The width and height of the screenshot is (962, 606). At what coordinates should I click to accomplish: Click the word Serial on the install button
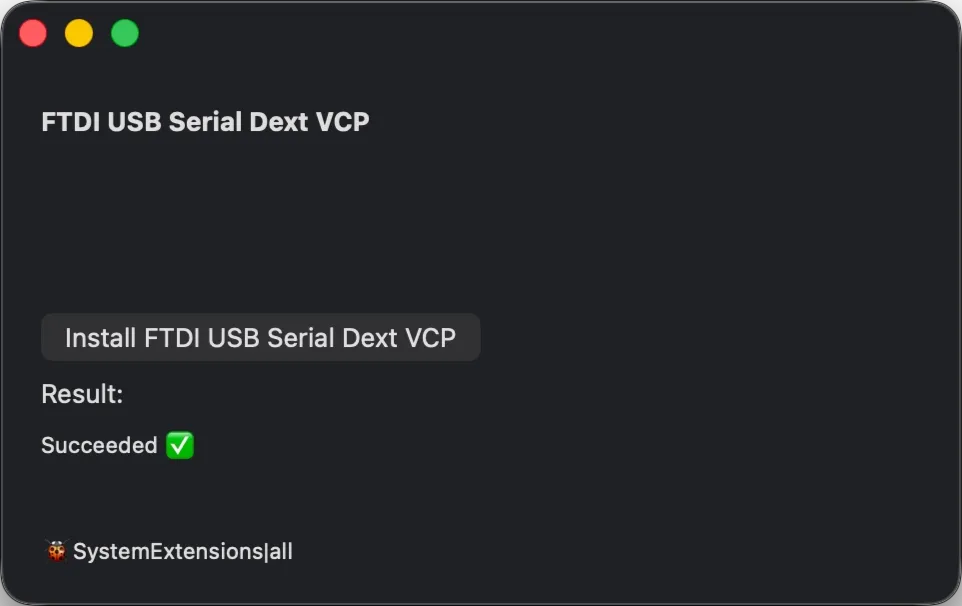[300, 338]
